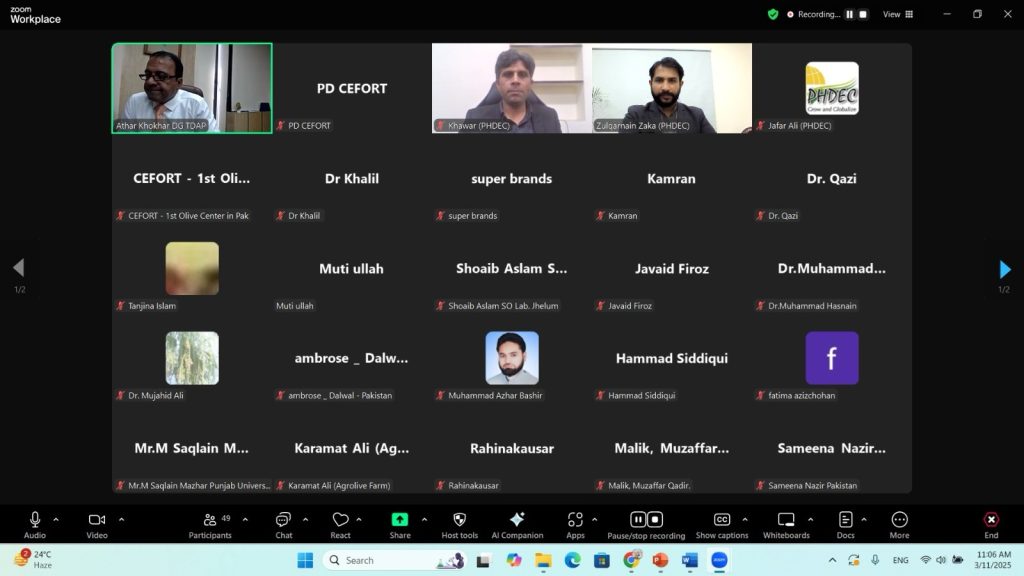The height and width of the screenshot is (576, 1024).
Task: Open the Participants panel
Action: [210, 520]
